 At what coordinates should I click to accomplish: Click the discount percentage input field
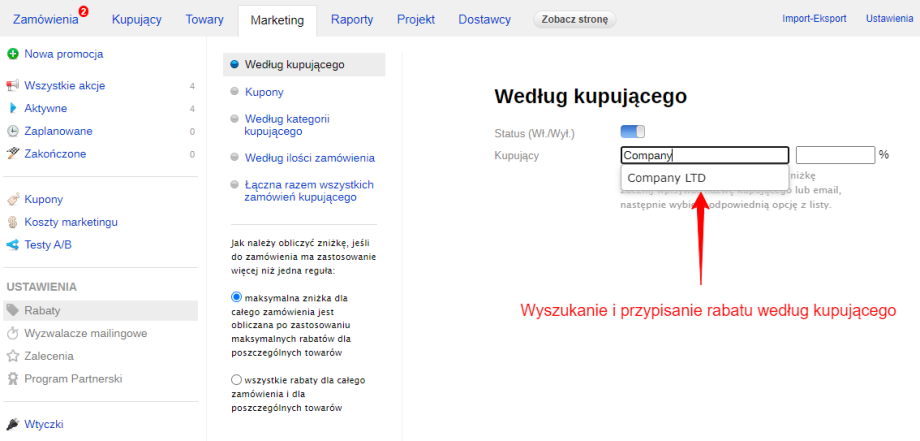tap(835, 155)
